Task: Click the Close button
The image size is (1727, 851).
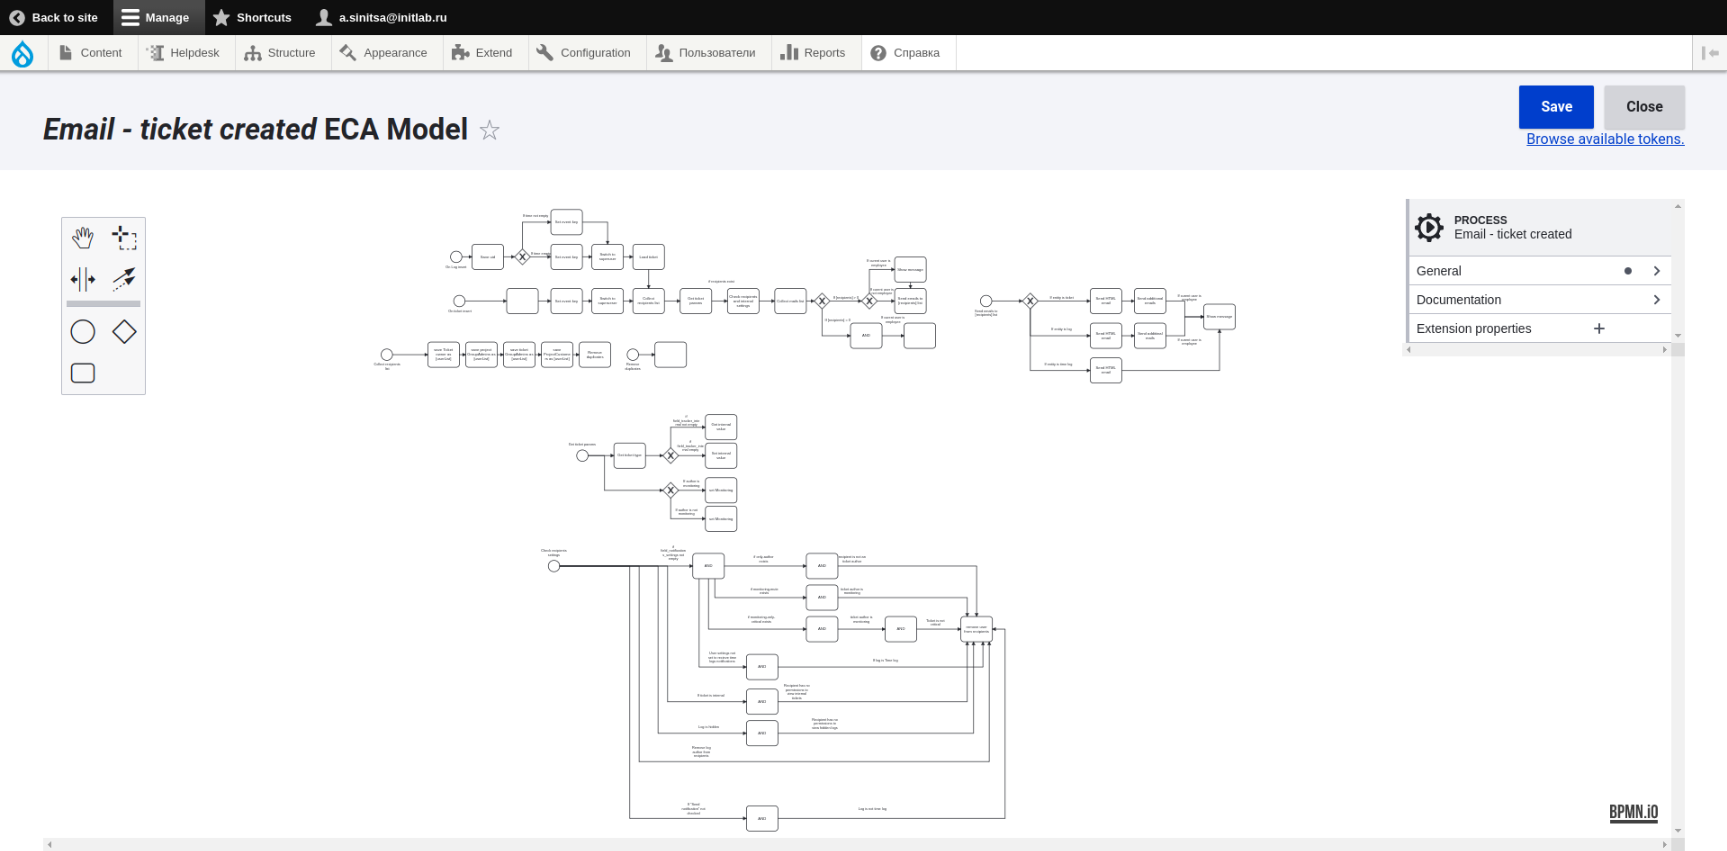Action: click(x=1644, y=107)
